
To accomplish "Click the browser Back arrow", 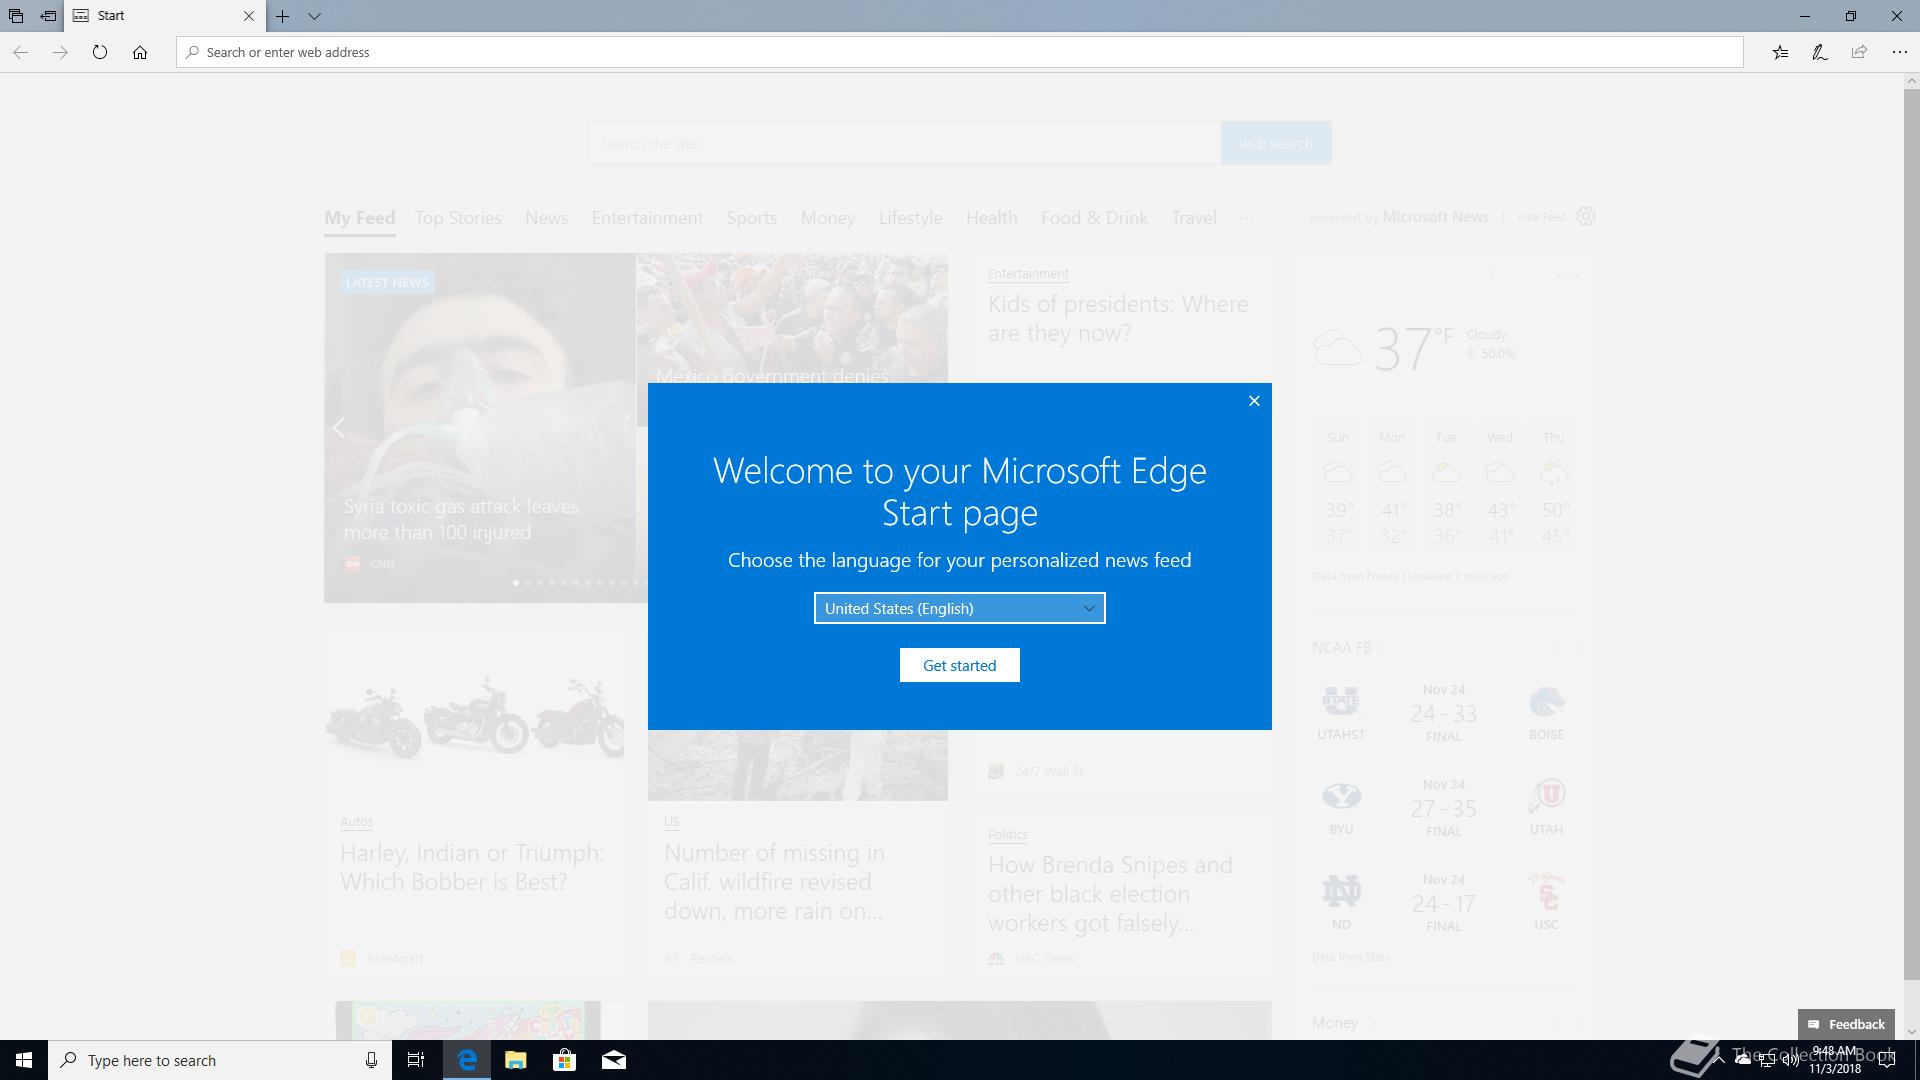I will pyautogui.click(x=20, y=52).
